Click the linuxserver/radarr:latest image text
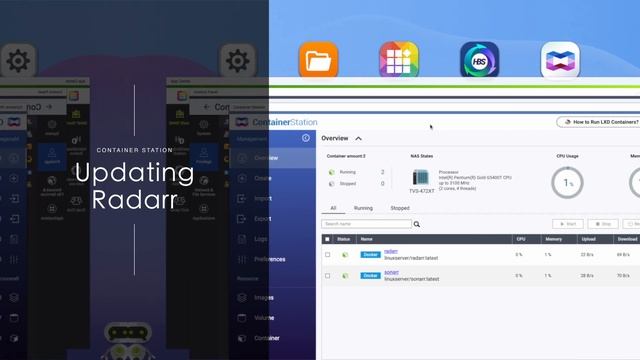The image size is (640, 360). pyautogui.click(x=411, y=258)
